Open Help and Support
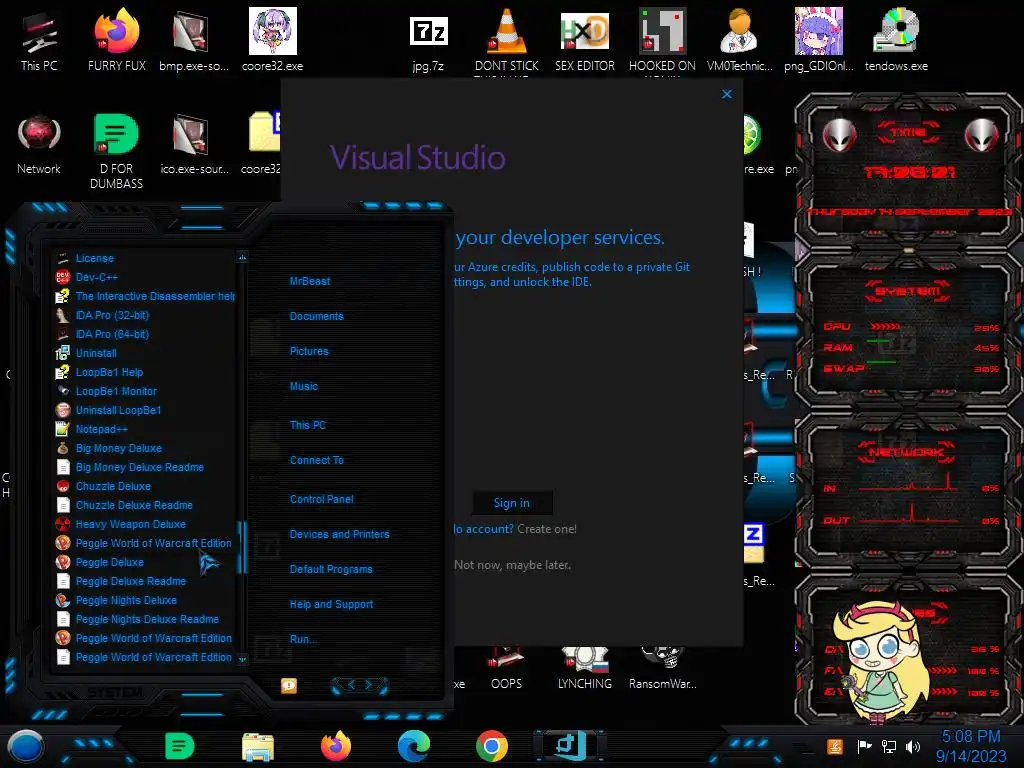 [331, 605]
